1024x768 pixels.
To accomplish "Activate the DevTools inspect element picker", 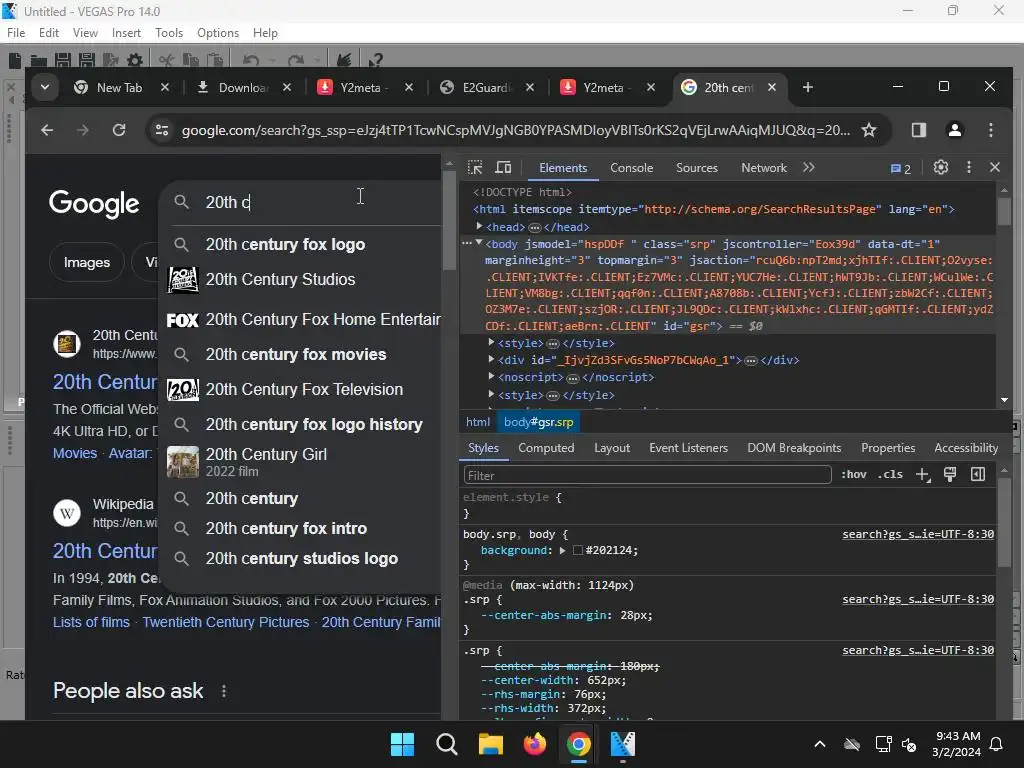I will tap(475, 168).
